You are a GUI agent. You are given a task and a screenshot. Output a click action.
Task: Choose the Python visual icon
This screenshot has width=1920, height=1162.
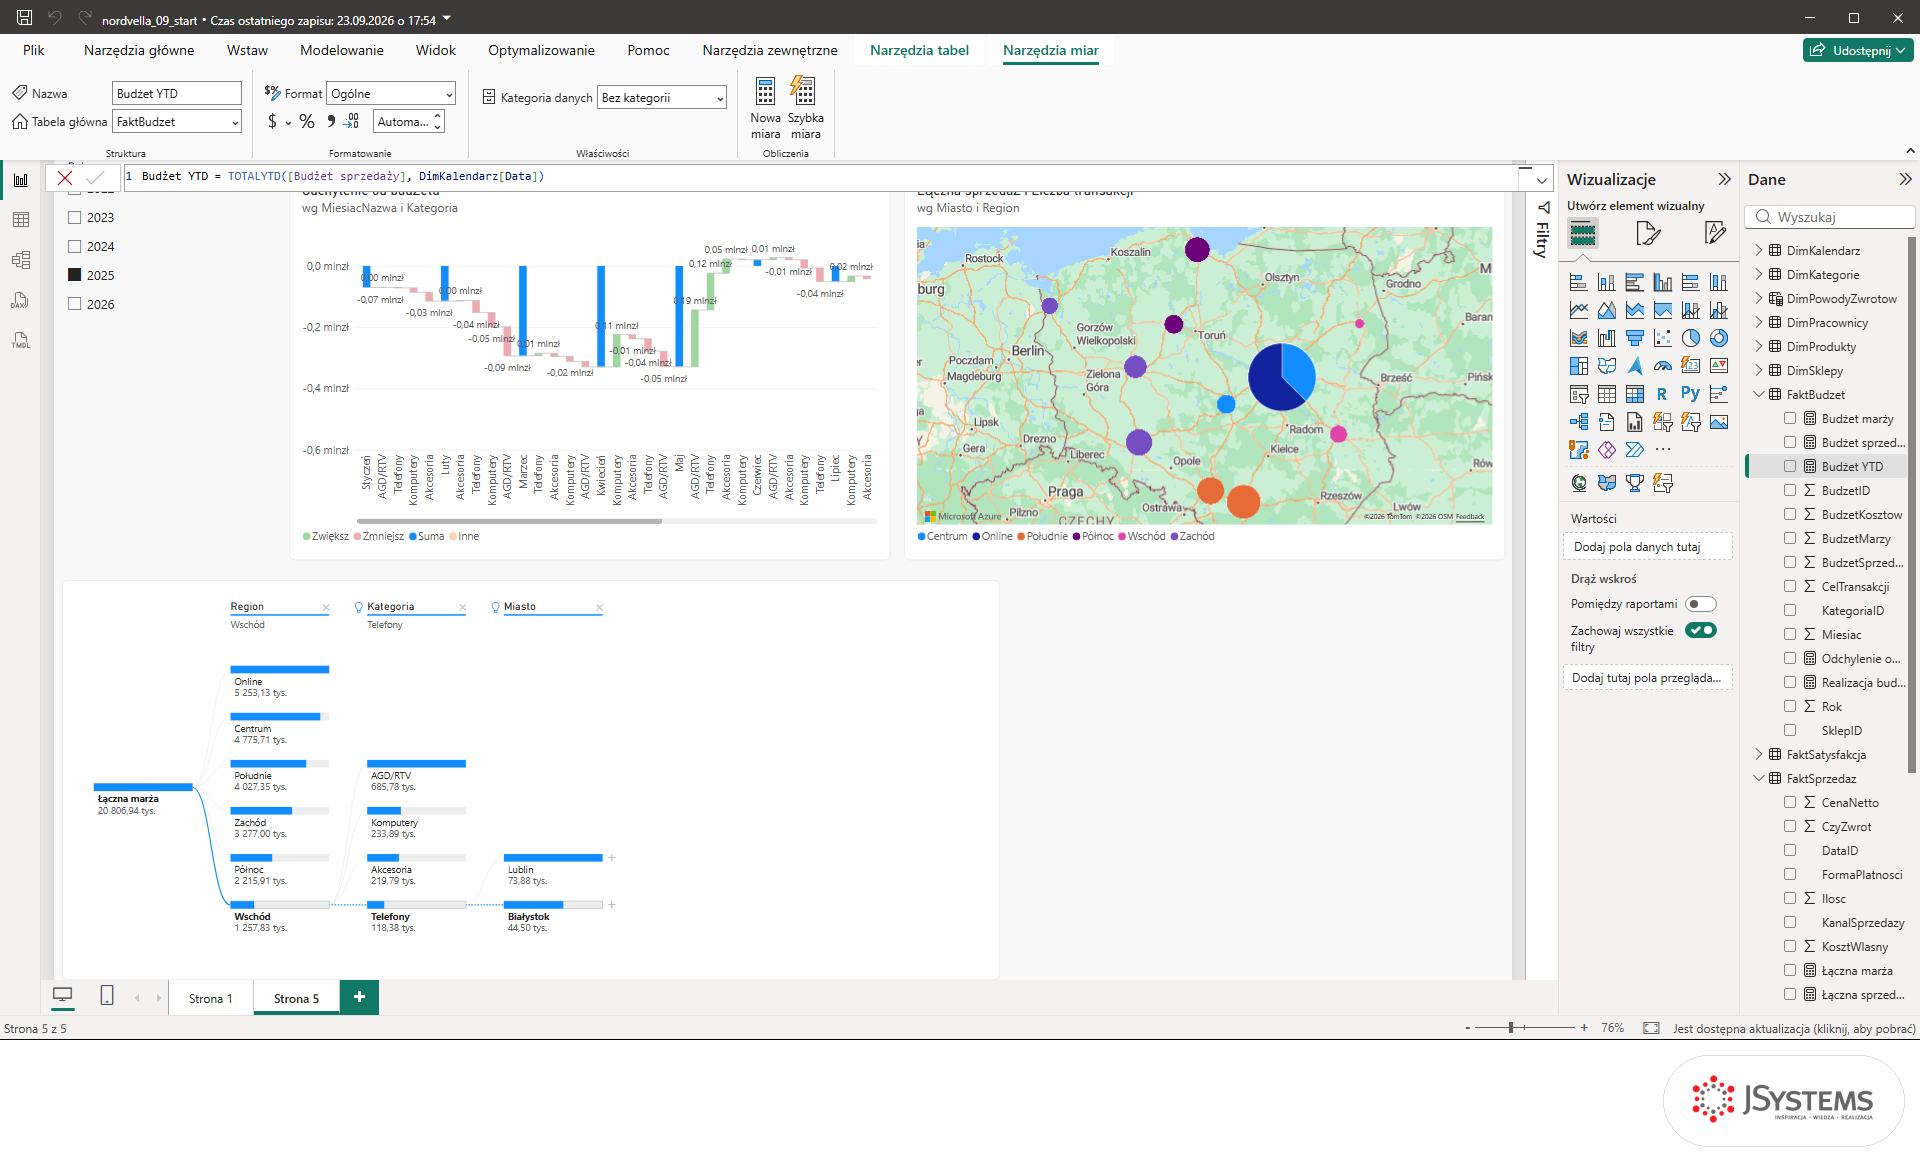(1691, 394)
